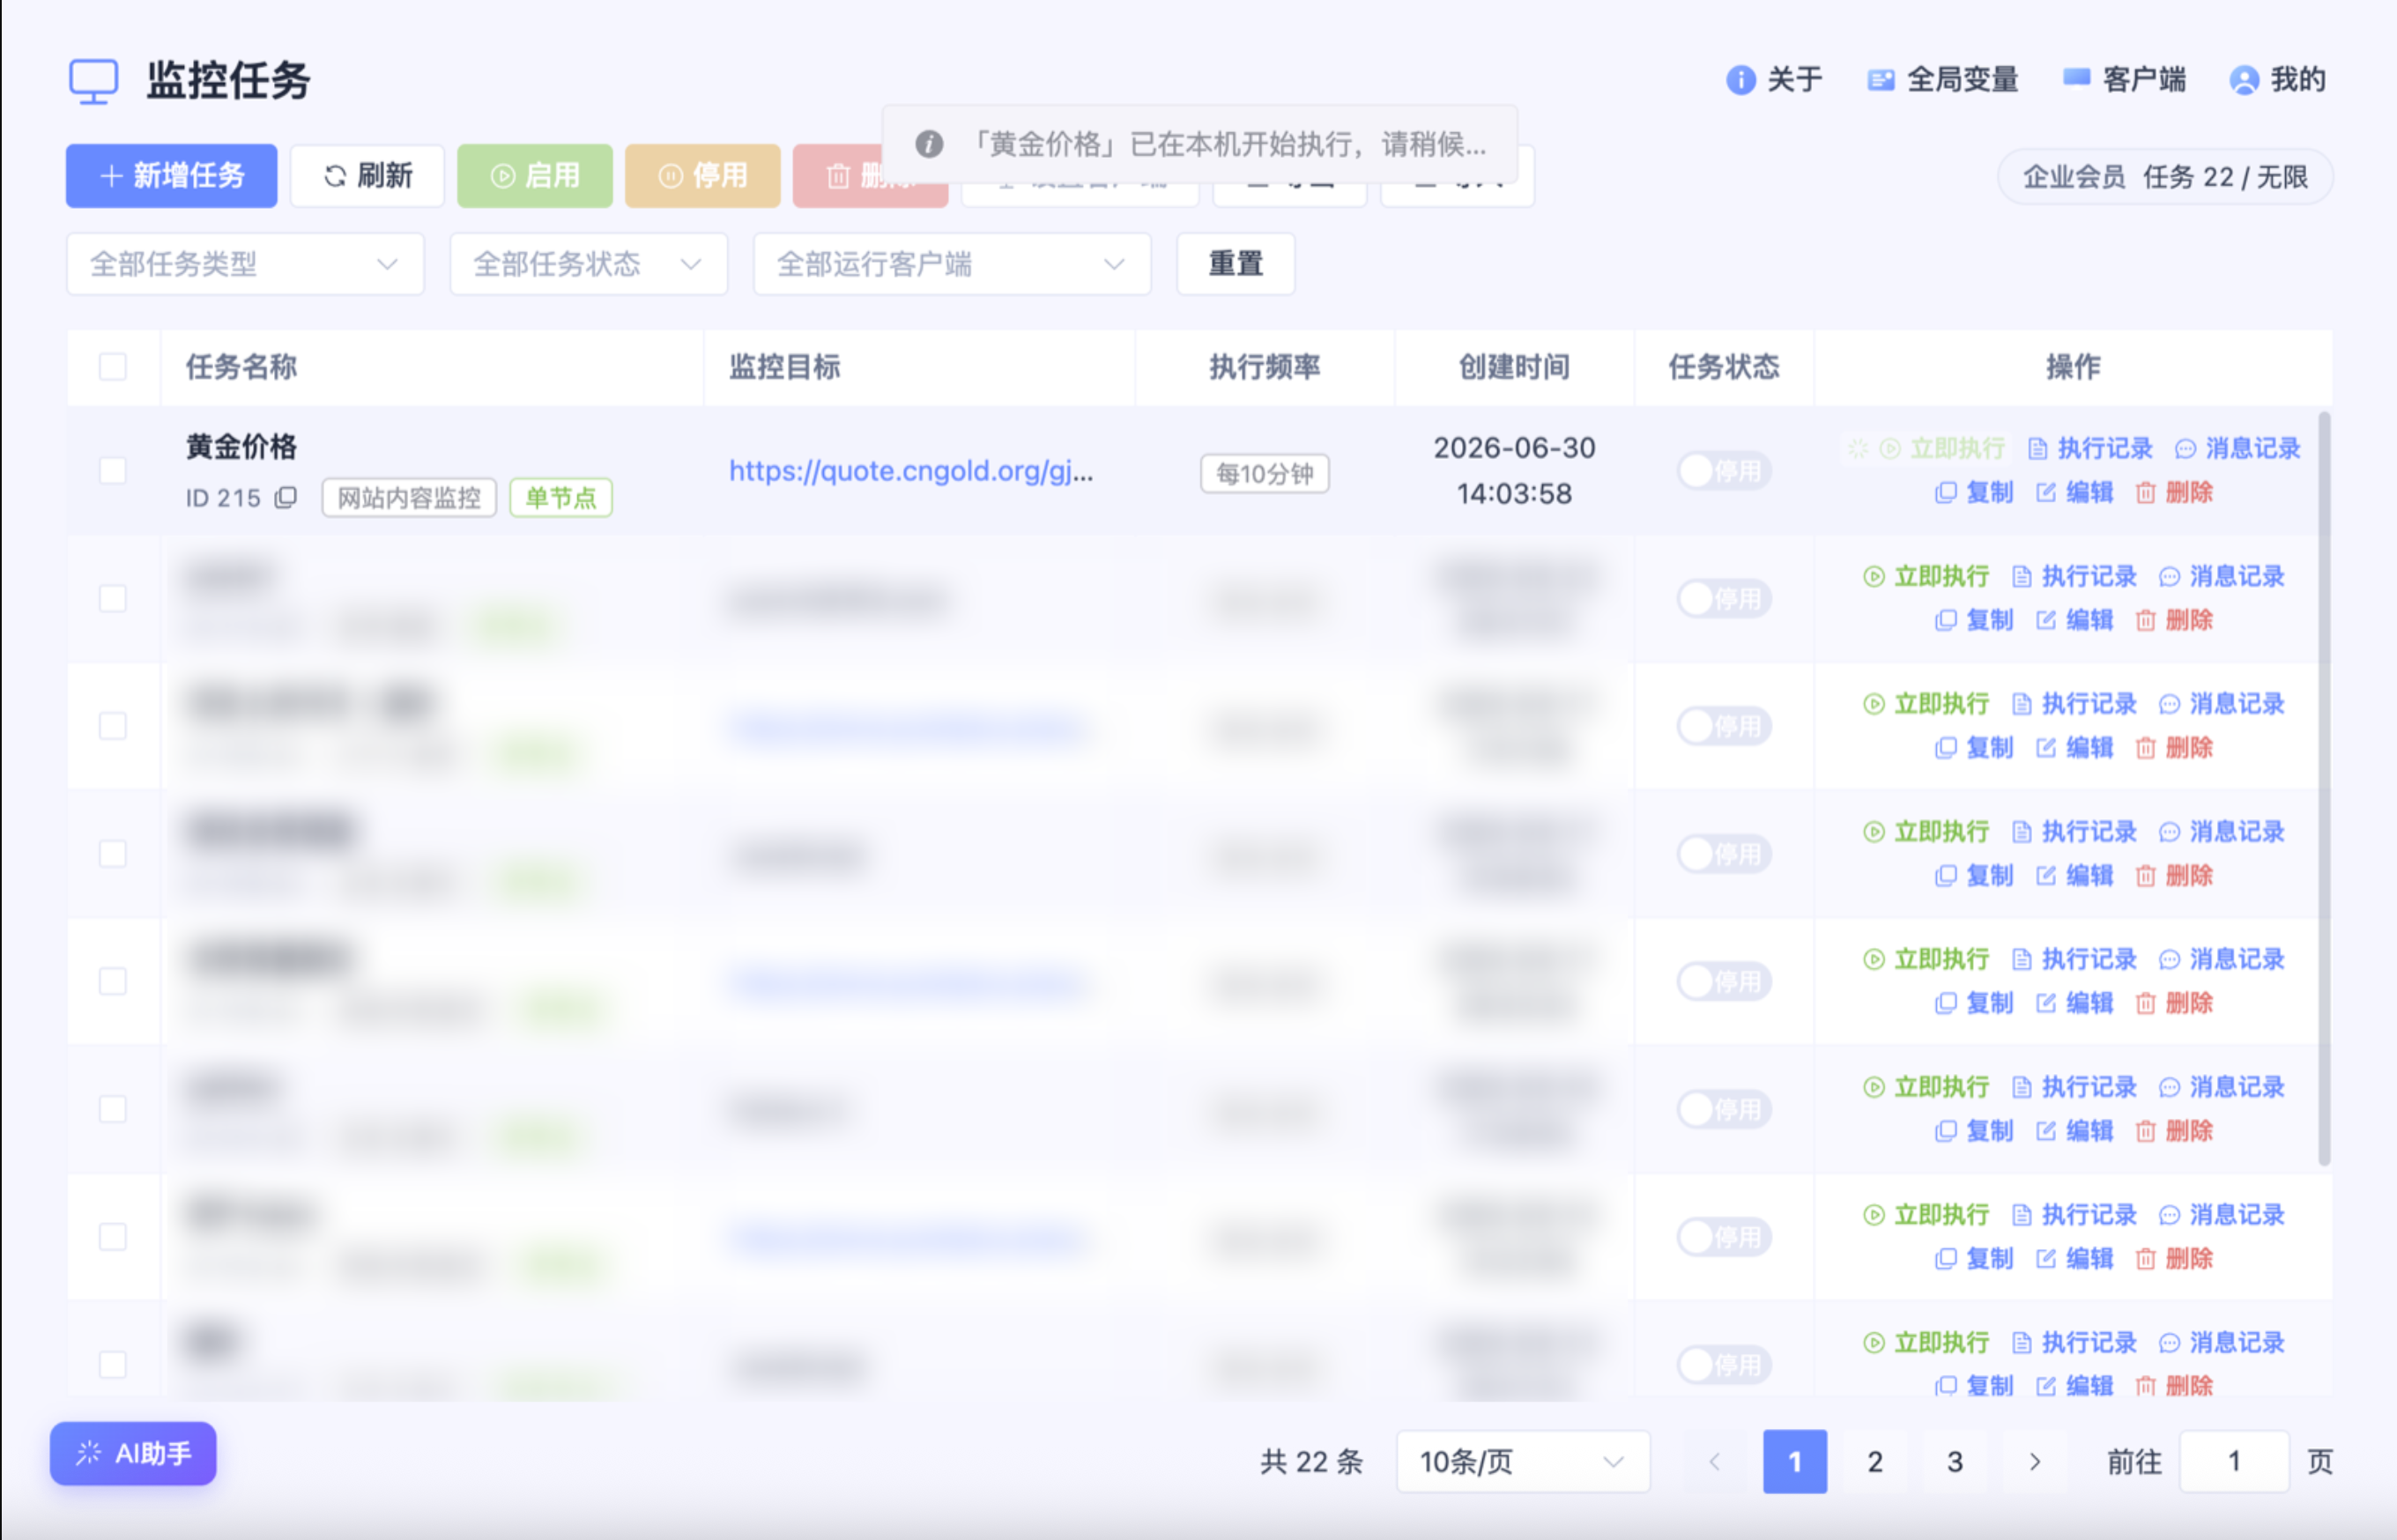
Task: Go to page 2 in pagination
Action: (1874, 1462)
